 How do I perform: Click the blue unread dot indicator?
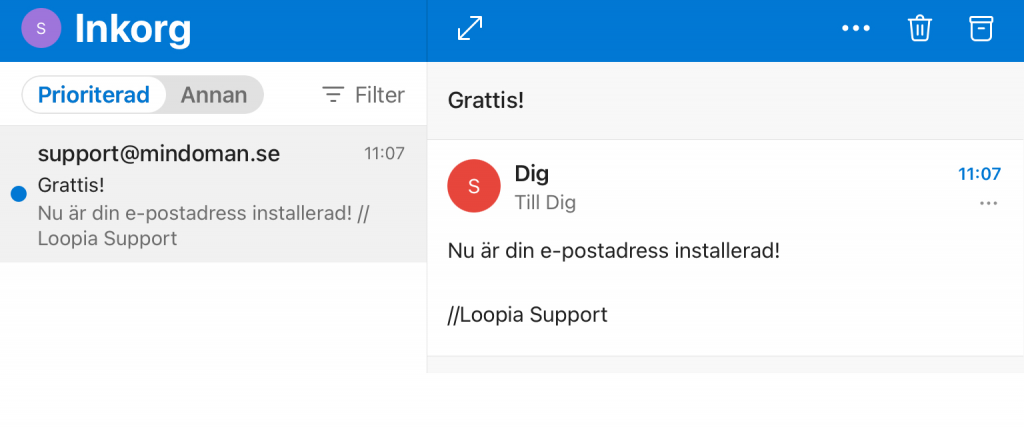click(x=19, y=194)
